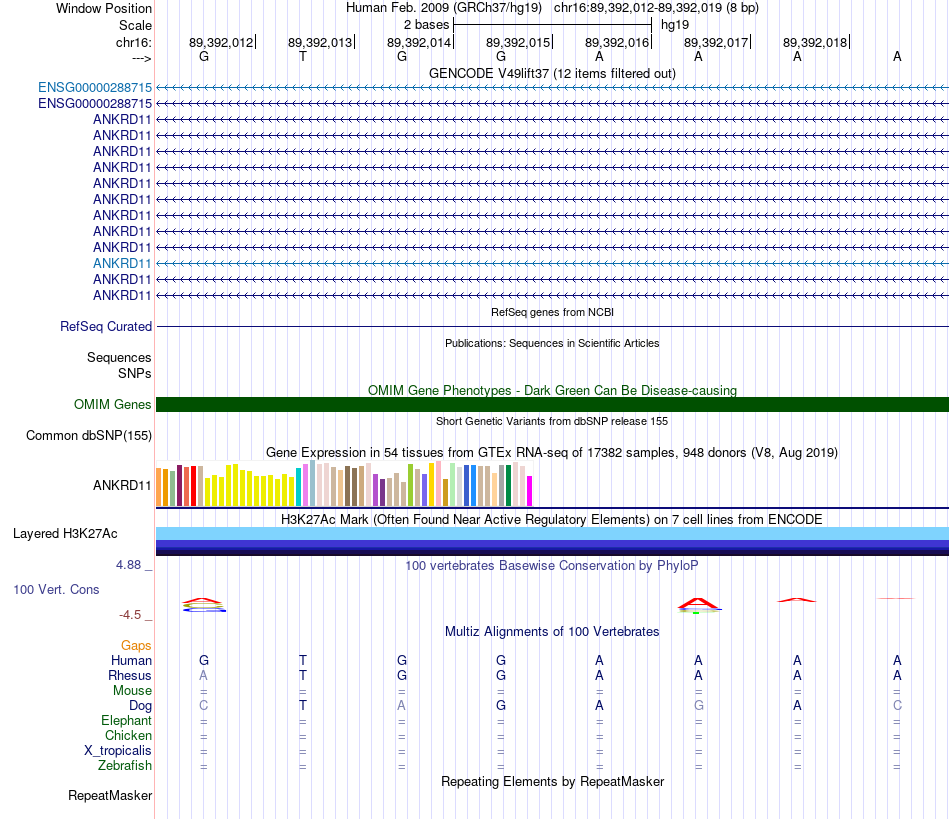950x819 pixels.
Task: Click the Window Position label
Action: tap(104, 8)
